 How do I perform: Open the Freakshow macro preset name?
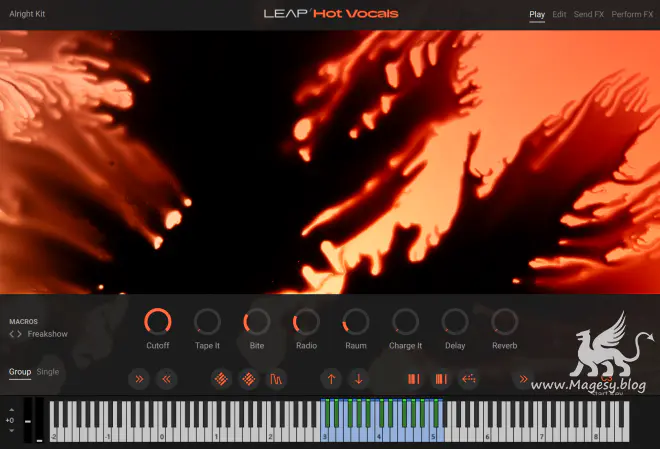tap(48, 334)
